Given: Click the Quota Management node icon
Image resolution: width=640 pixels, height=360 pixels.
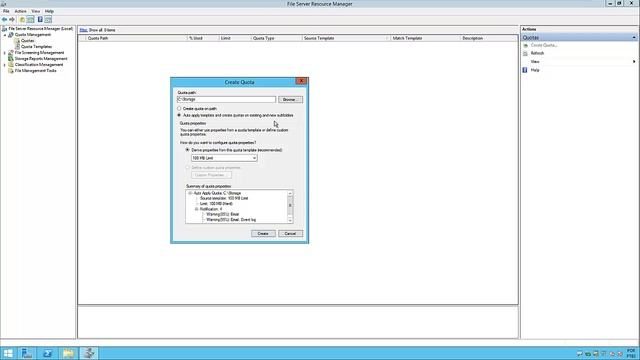Looking at the screenshot, I should pyautogui.click(x=11, y=35).
